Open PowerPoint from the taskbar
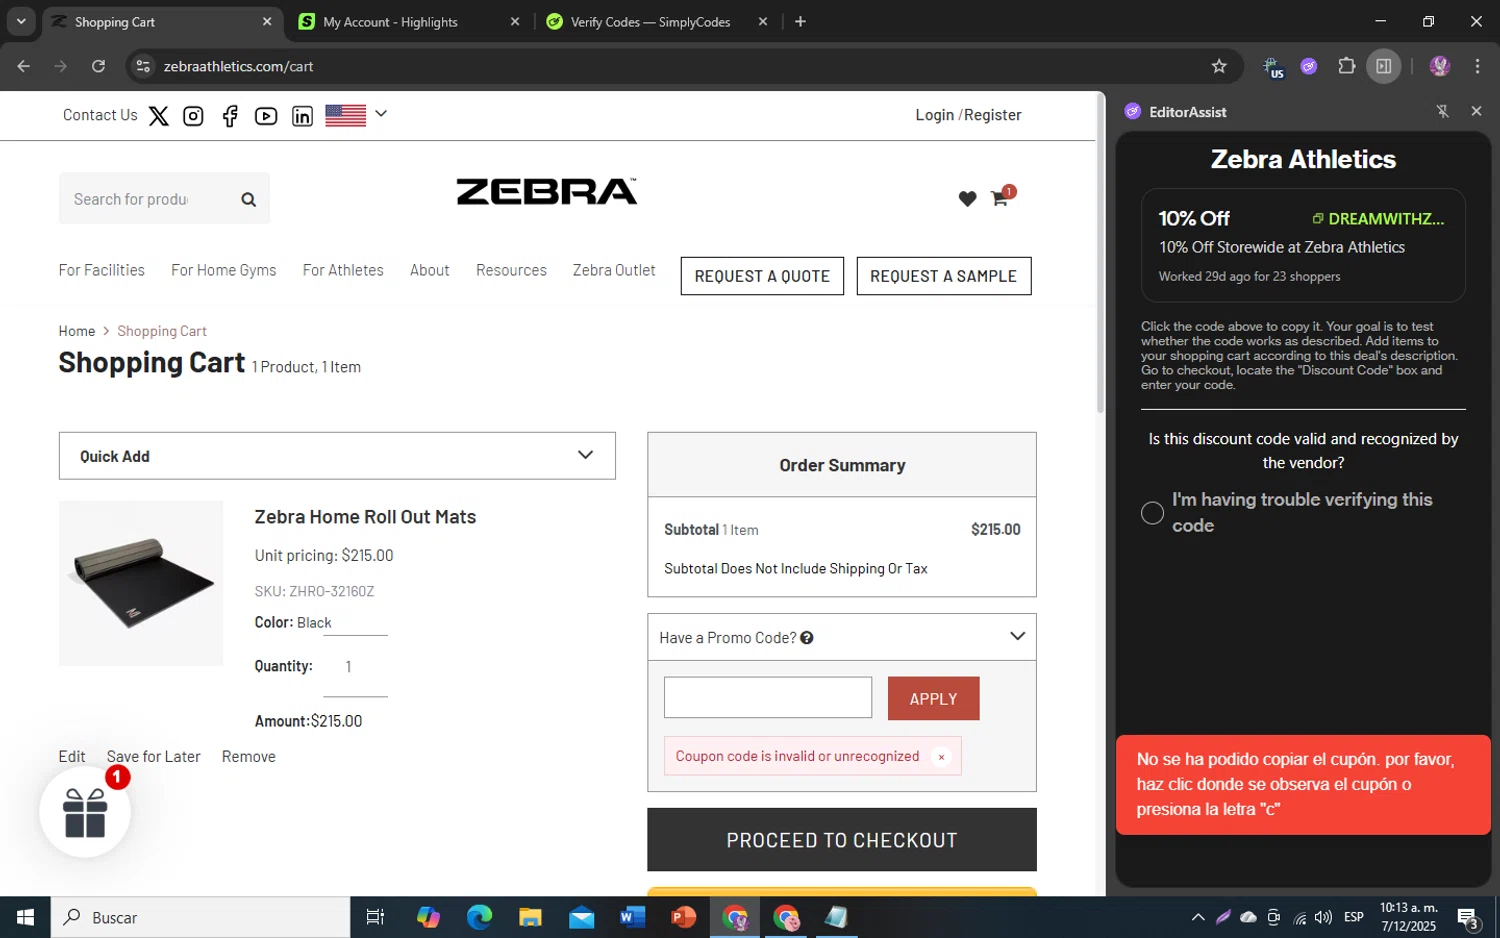This screenshot has height=938, width=1500. point(684,917)
